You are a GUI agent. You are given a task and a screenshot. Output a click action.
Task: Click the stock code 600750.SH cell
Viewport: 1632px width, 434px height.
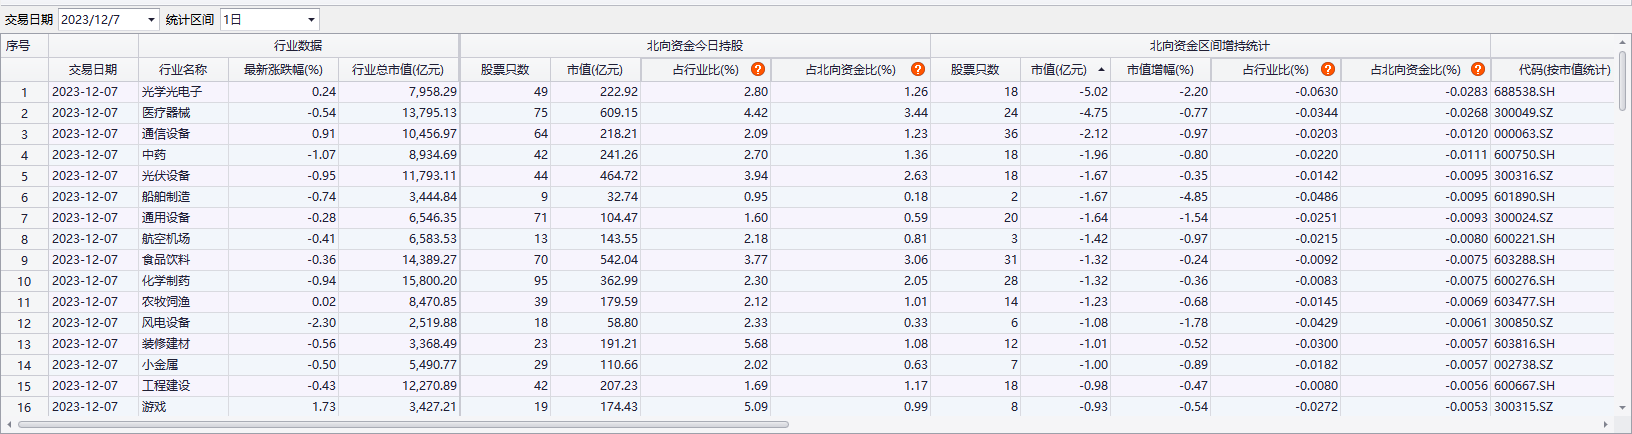click(1524, 155)
